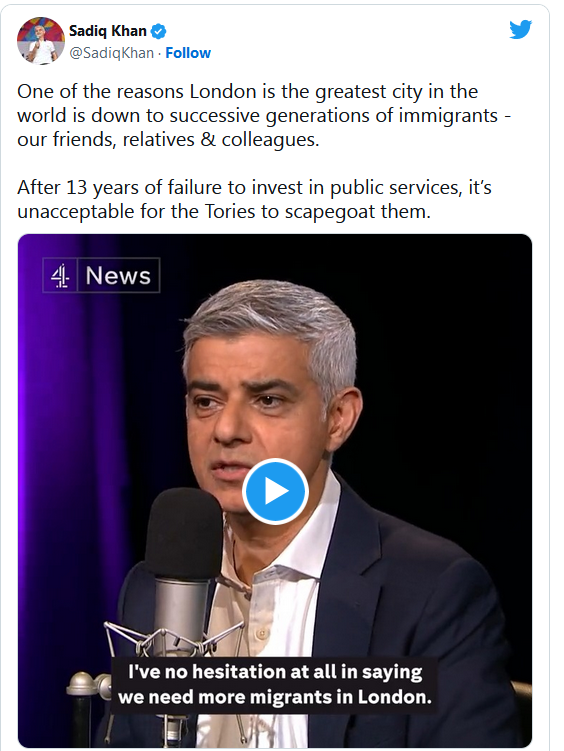564x751 pixels.
Task: Play the Channel 4 News video
Action: pyautogui.click(x=275, y=491)
